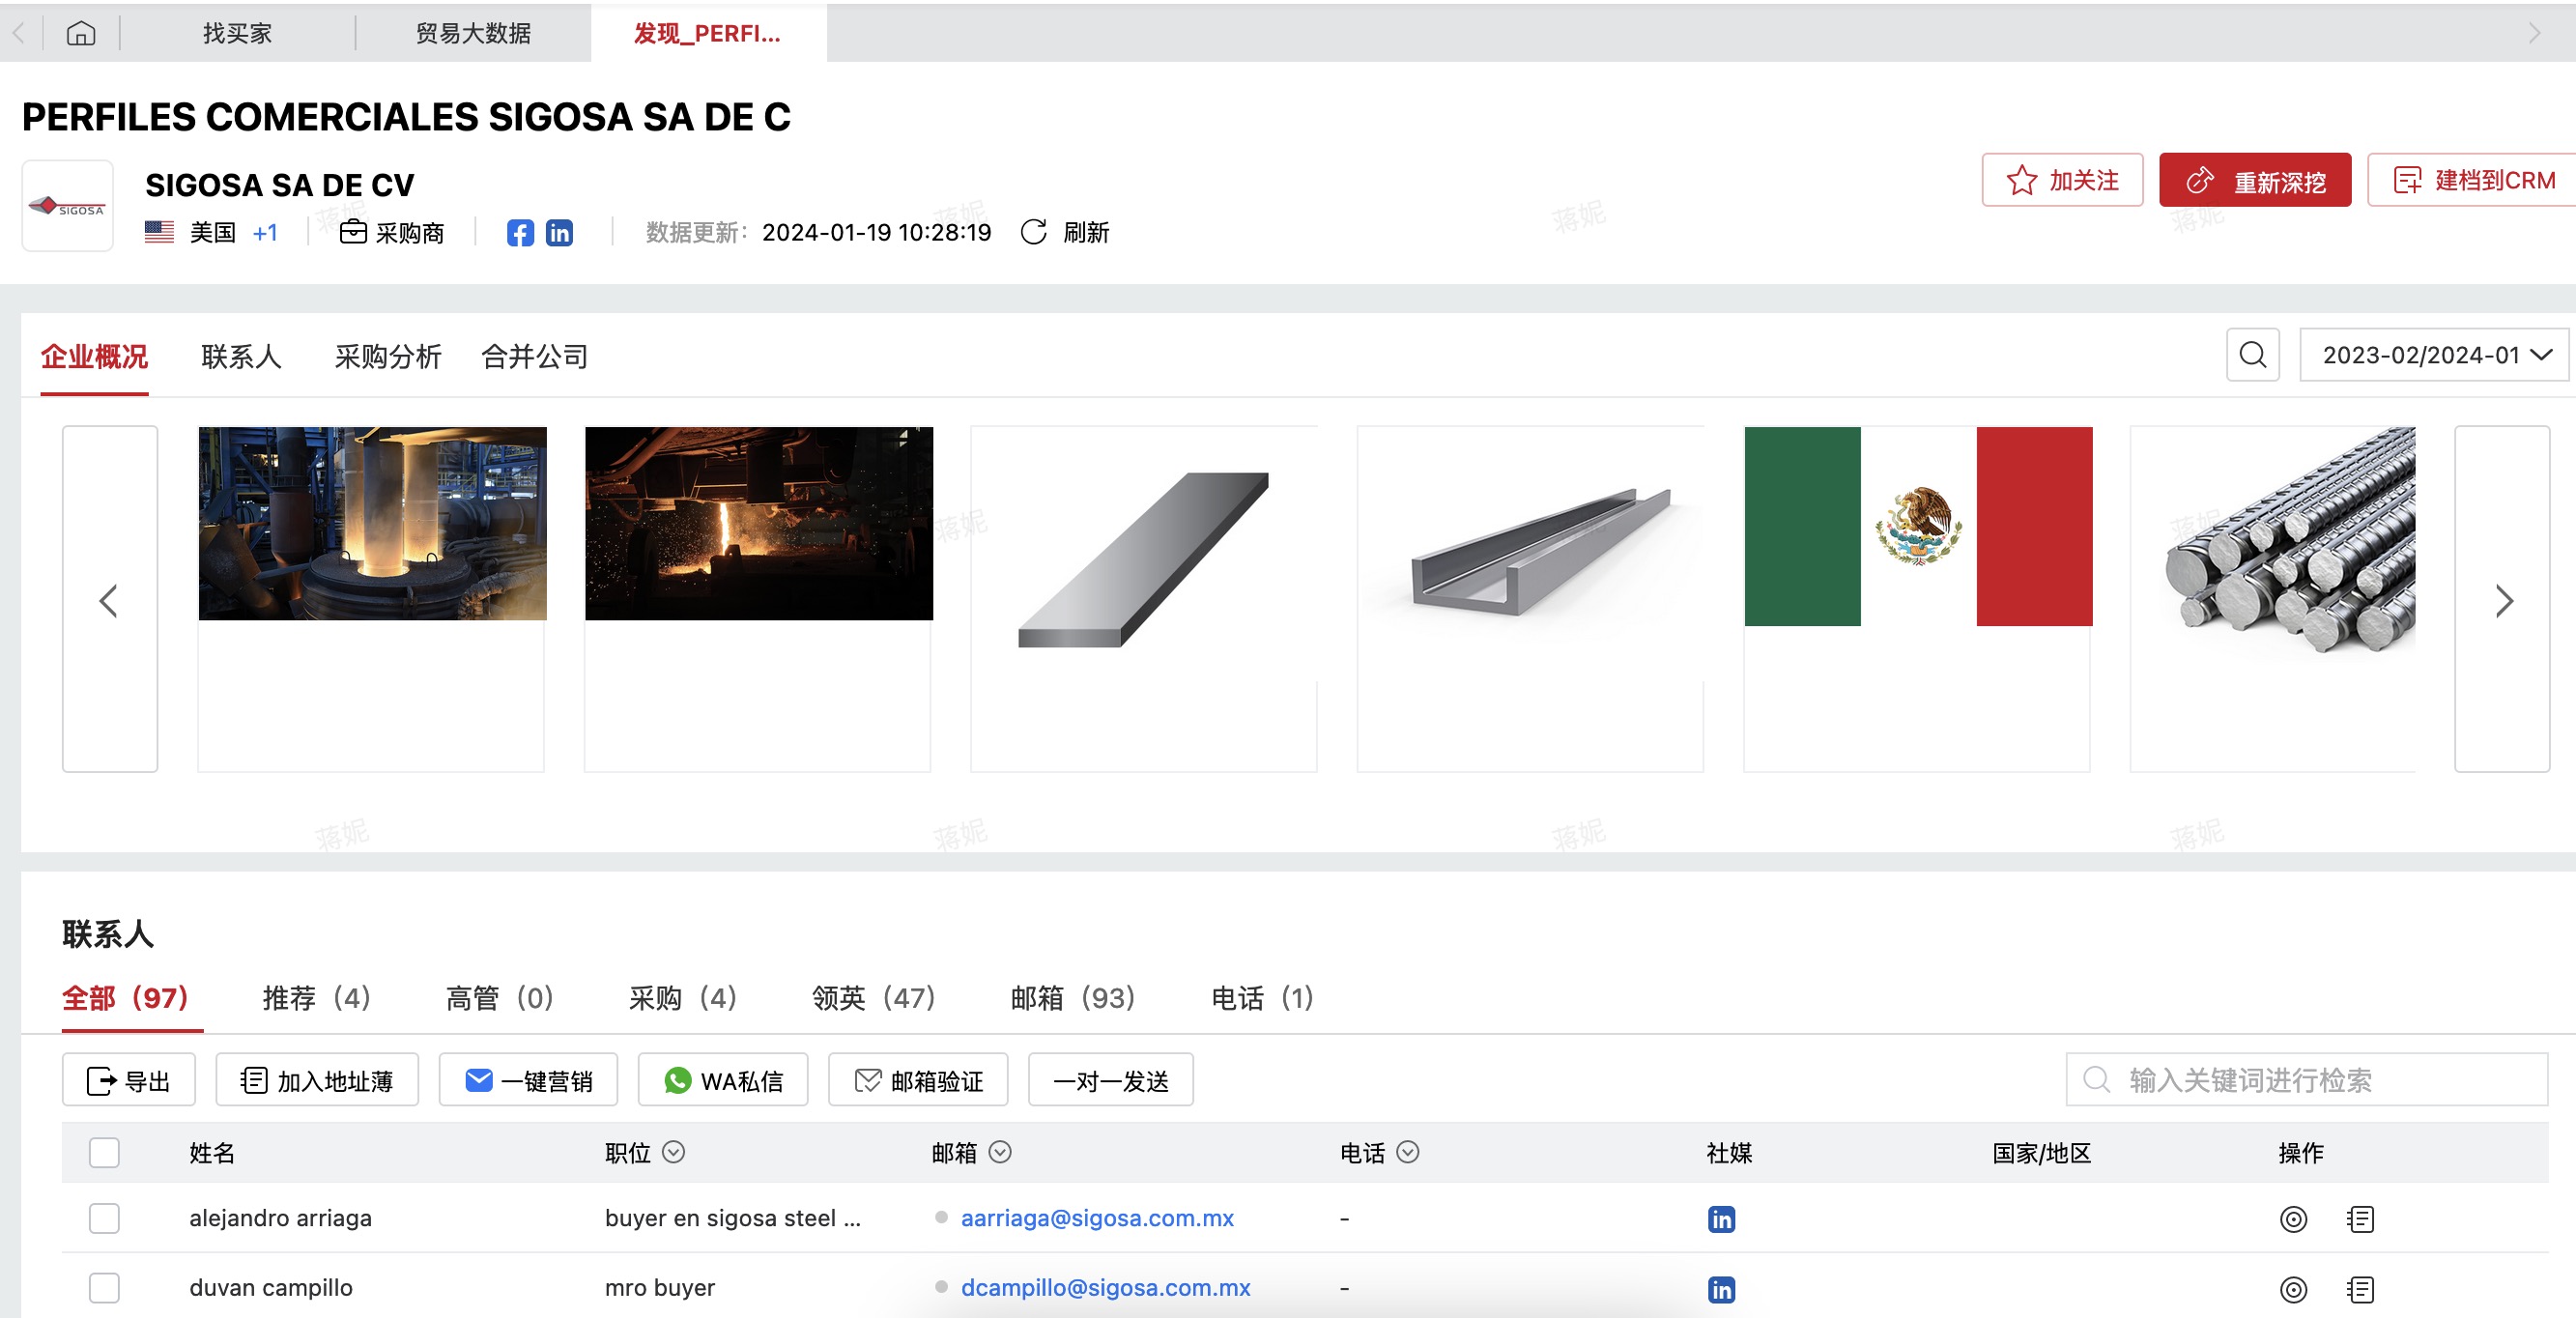Click the Facebook icon beside the company name
This screenshot has height=1318, width=2576.
point(519,232)
